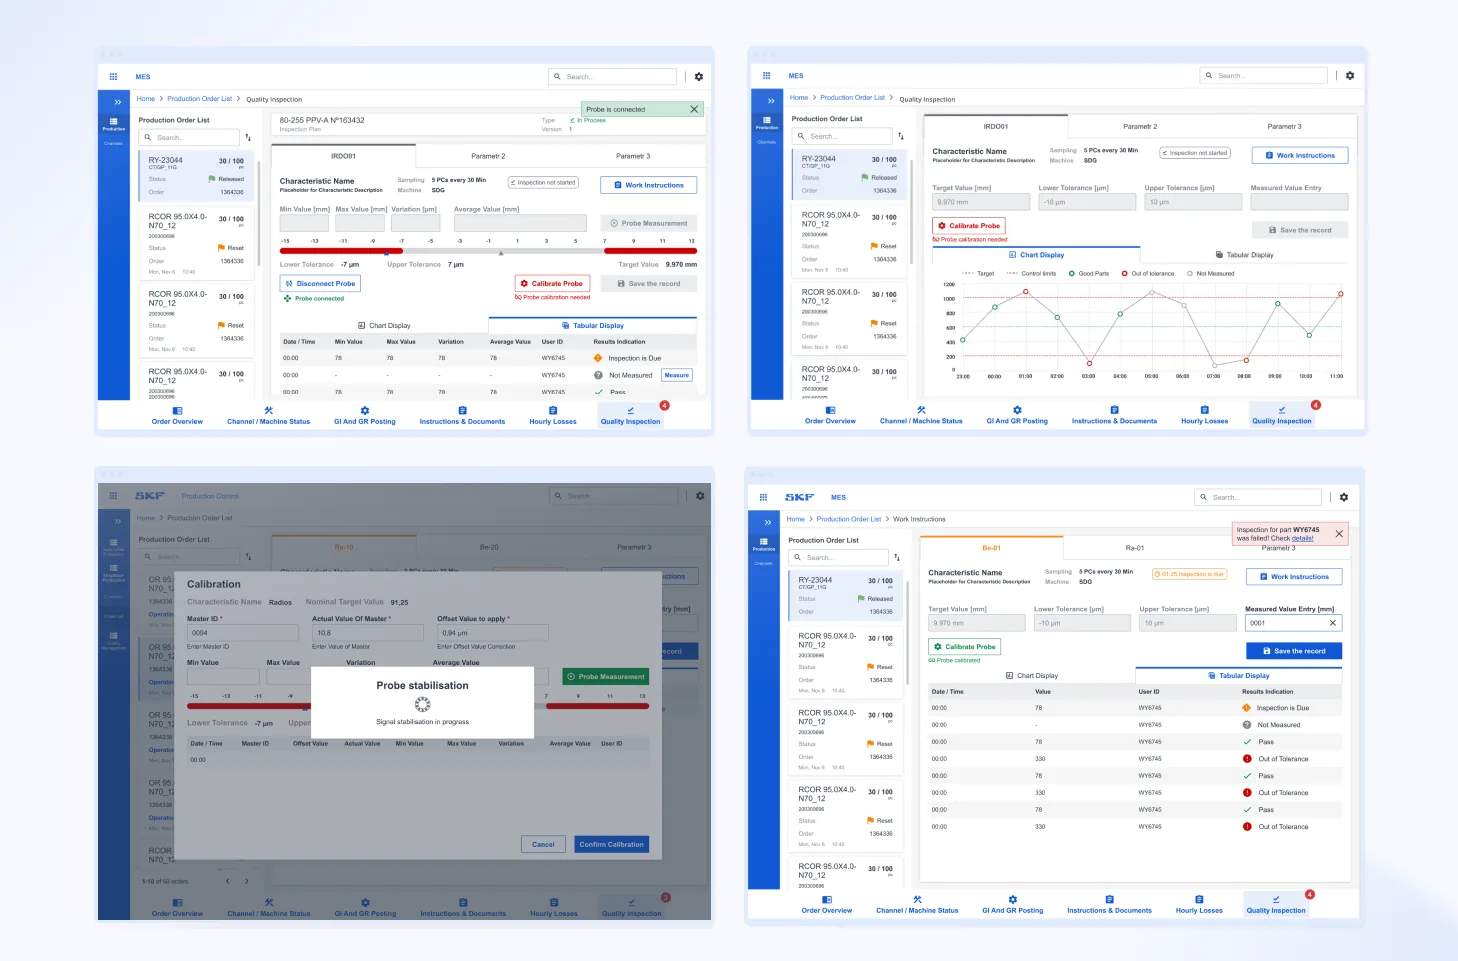
Task: Open app grid menu on the probe-connected screen
Action: coord(113,77)
